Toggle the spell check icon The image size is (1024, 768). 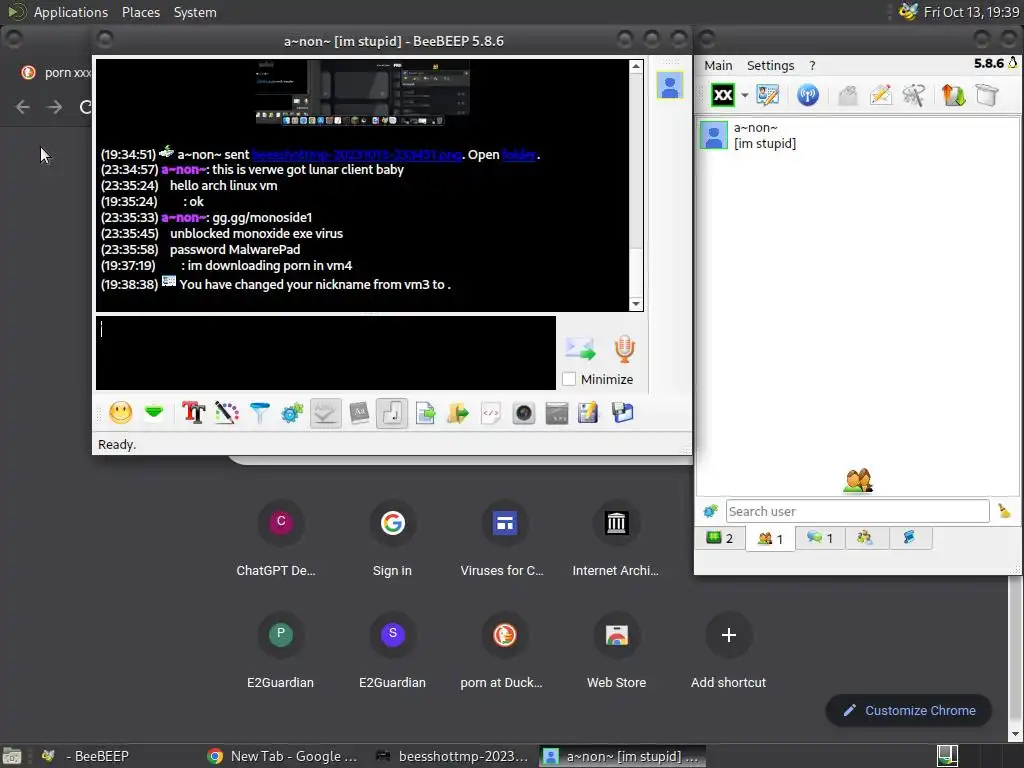[325, 413]
